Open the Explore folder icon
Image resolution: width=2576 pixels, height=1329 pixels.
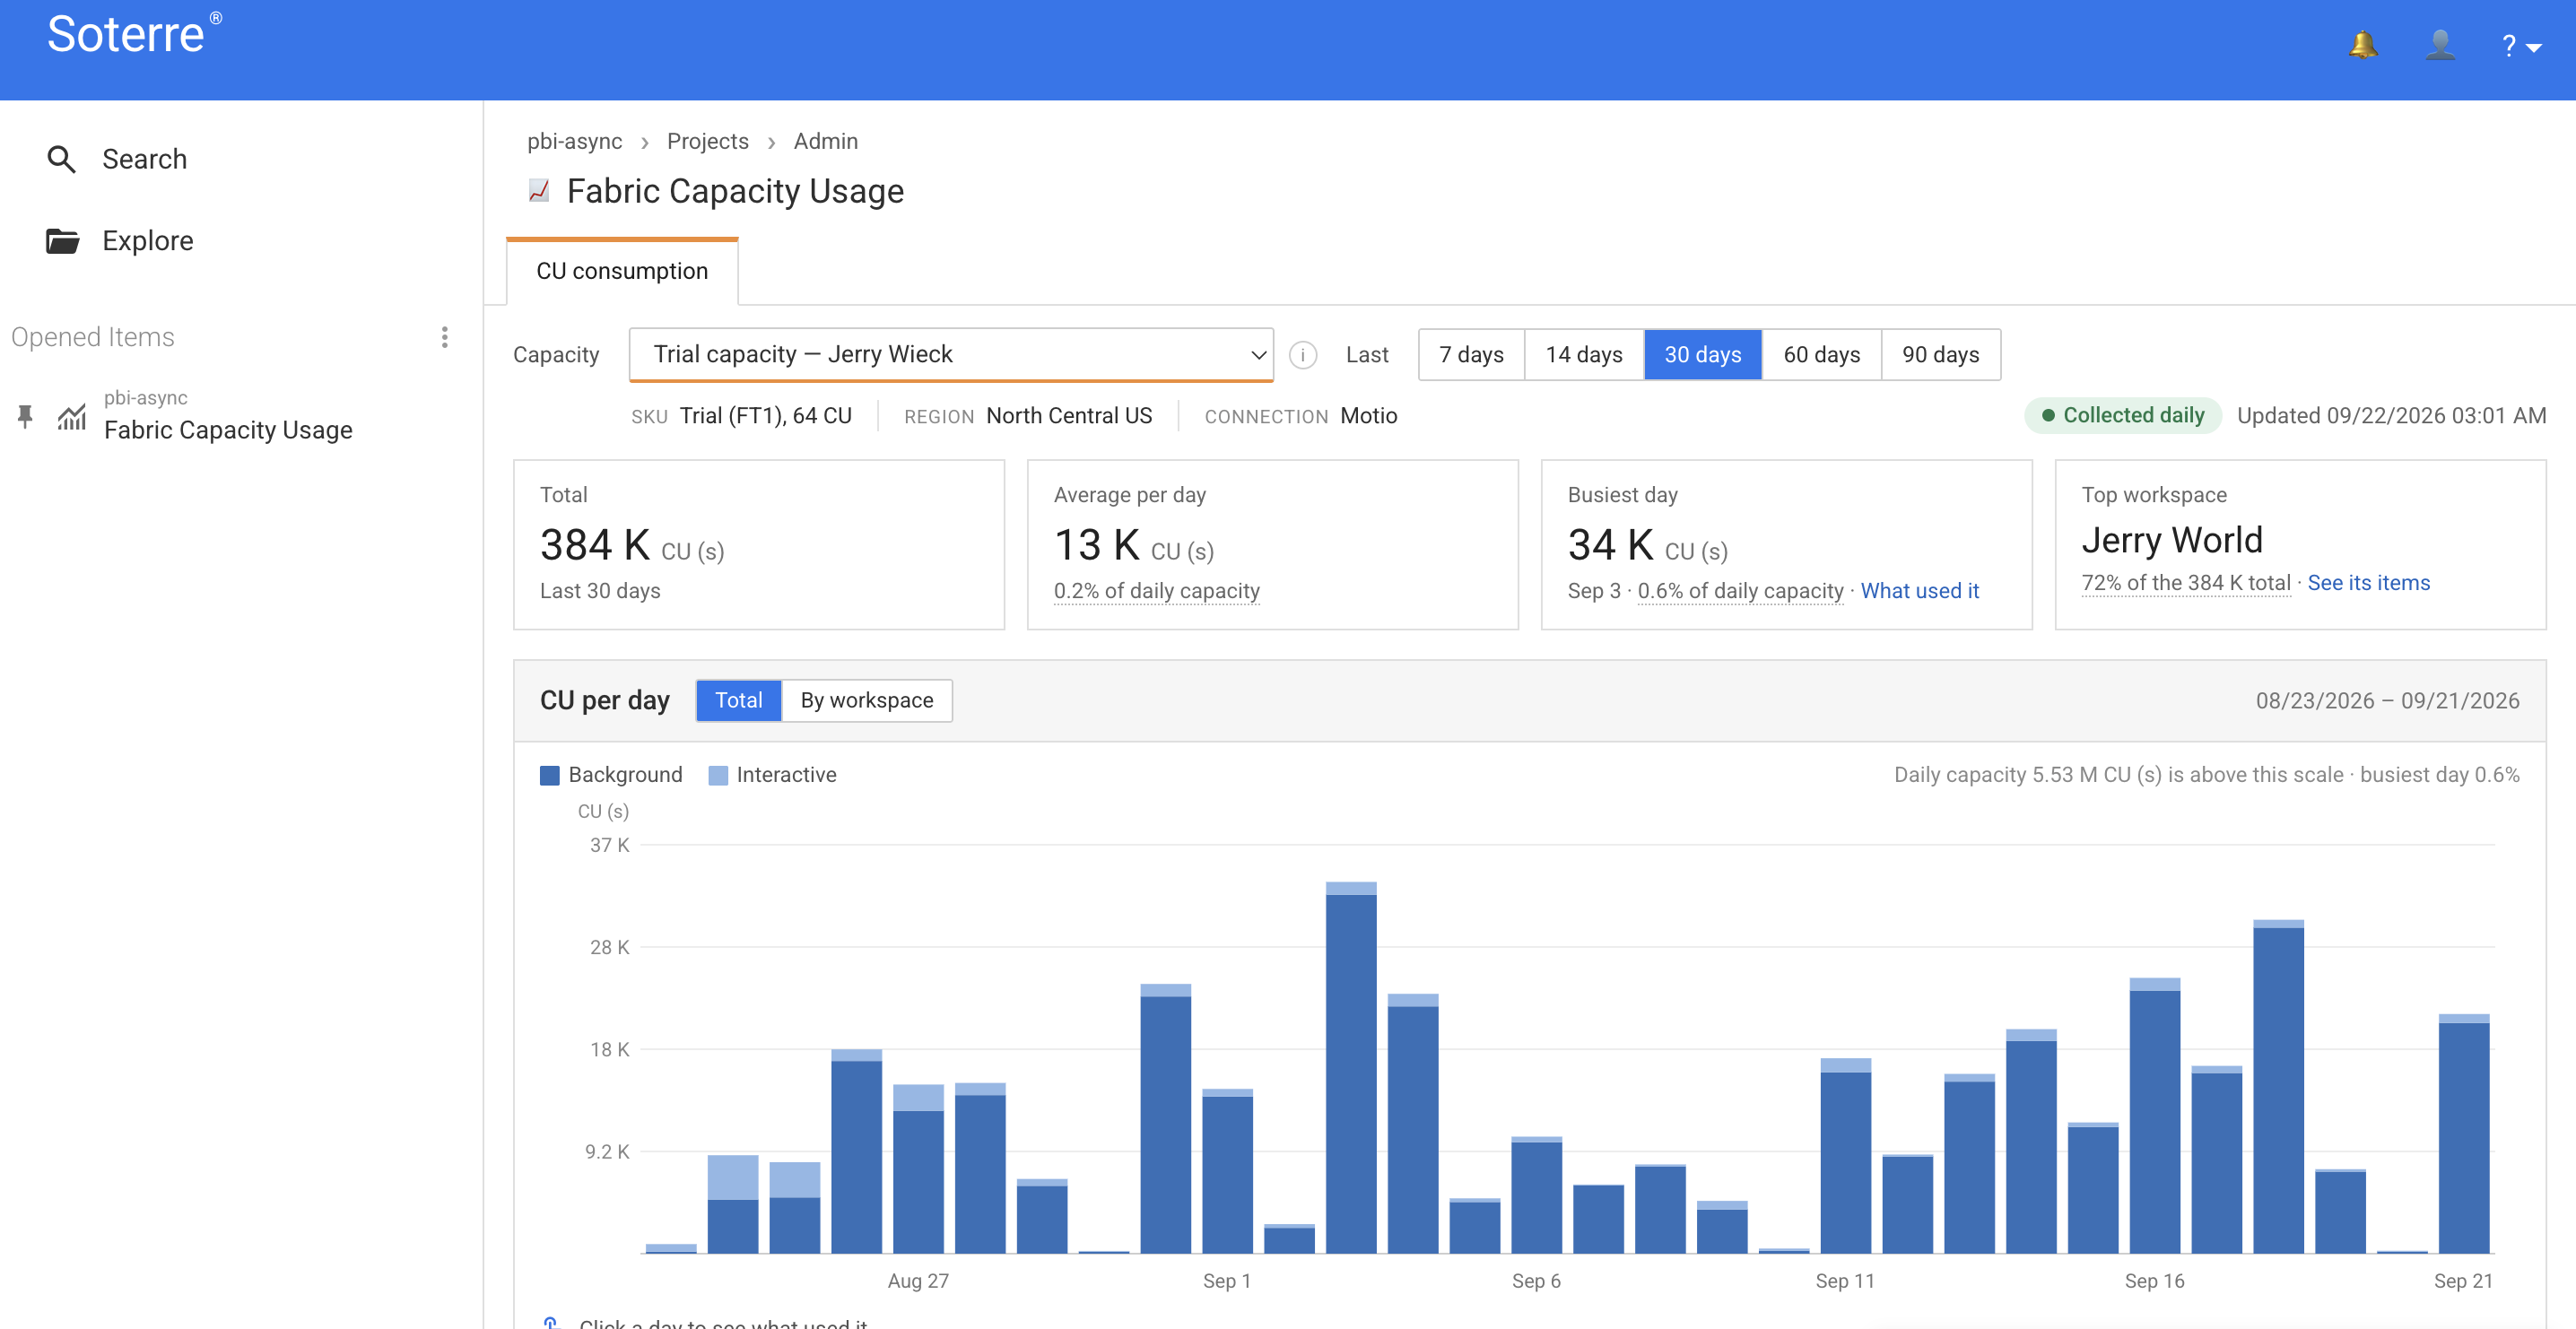point(62,241)
